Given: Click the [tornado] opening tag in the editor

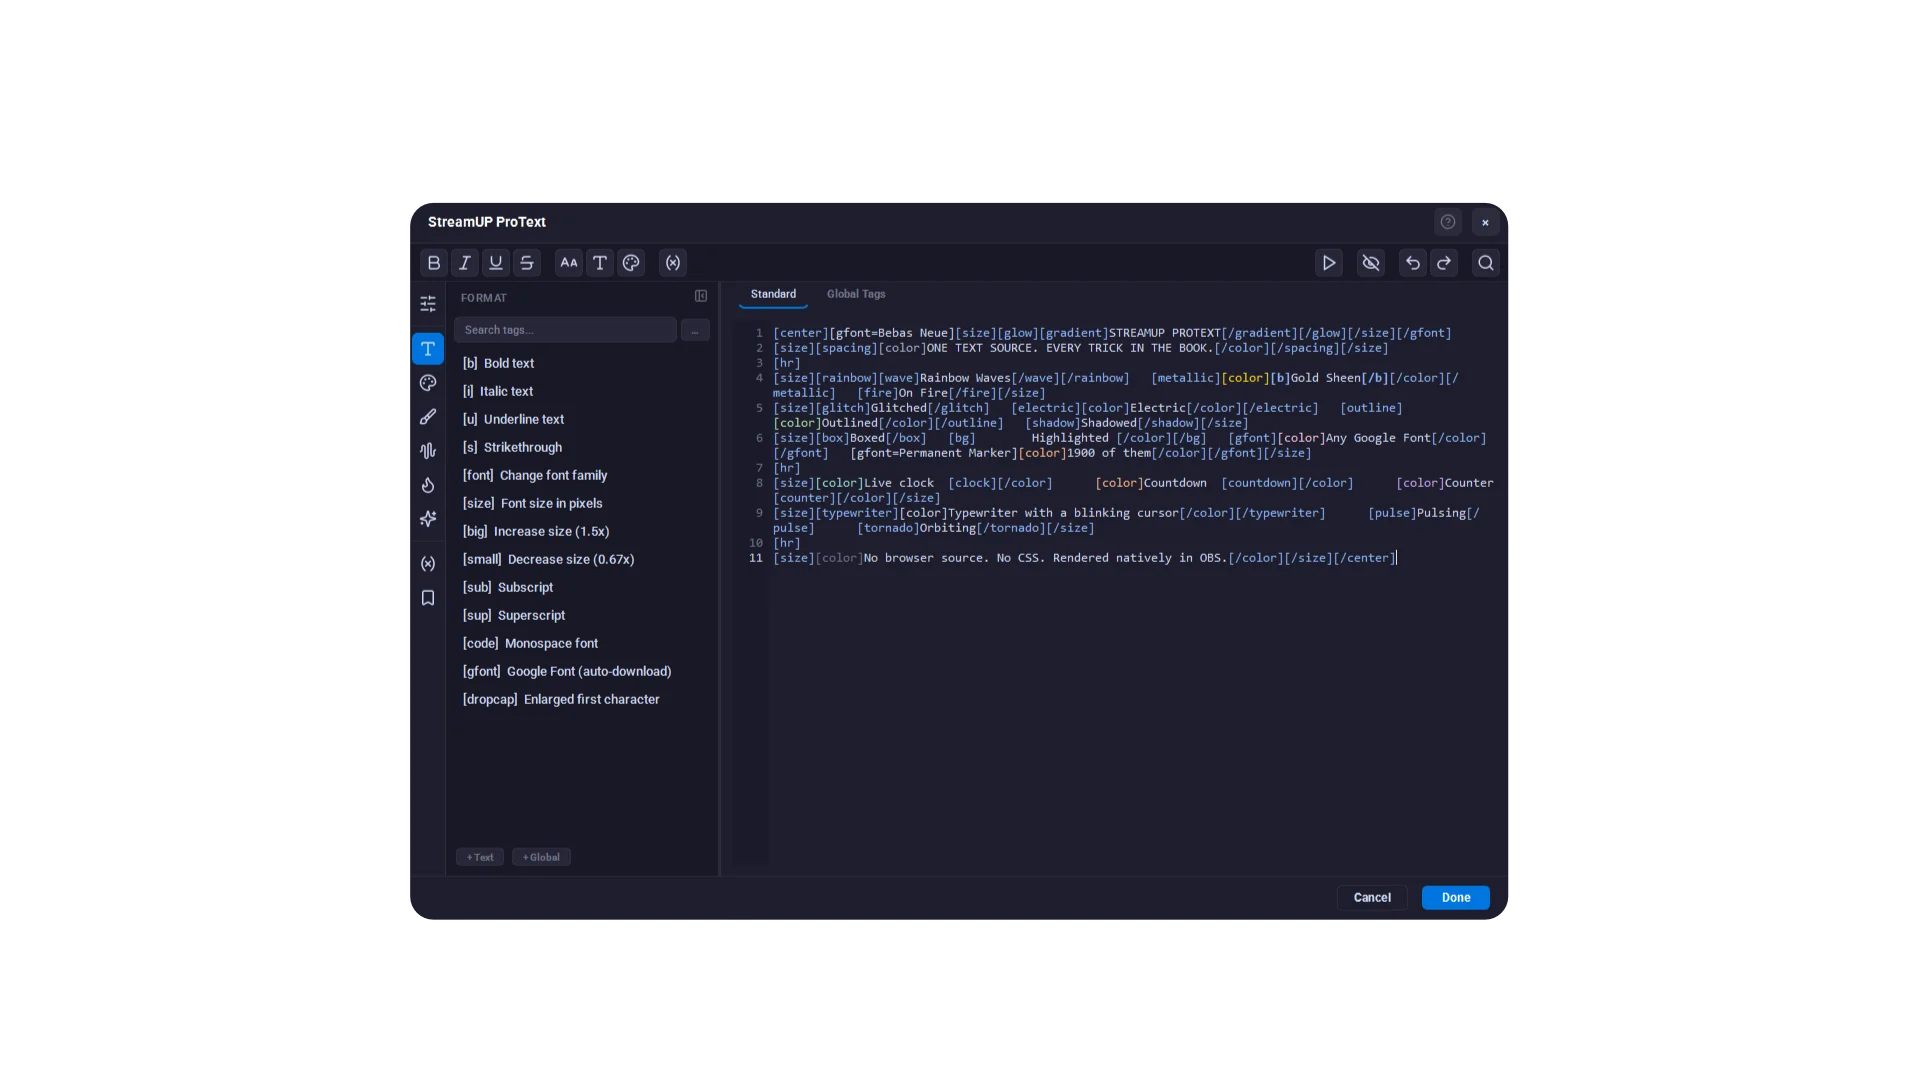Looking at the screenshot, I should click(888, 528).
